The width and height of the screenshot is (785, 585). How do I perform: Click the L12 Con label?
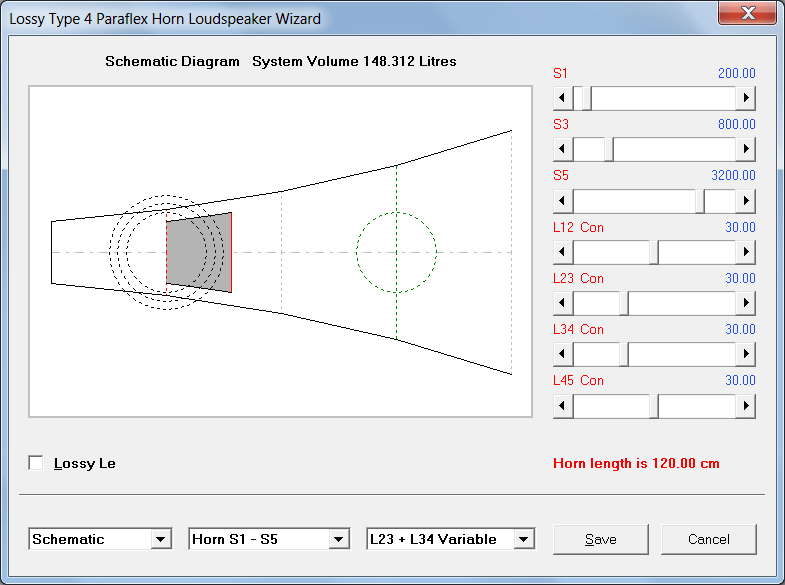[578, 227]
